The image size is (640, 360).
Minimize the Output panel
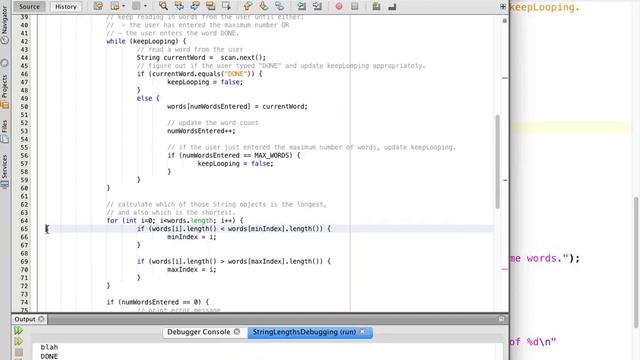coord(502,319)
